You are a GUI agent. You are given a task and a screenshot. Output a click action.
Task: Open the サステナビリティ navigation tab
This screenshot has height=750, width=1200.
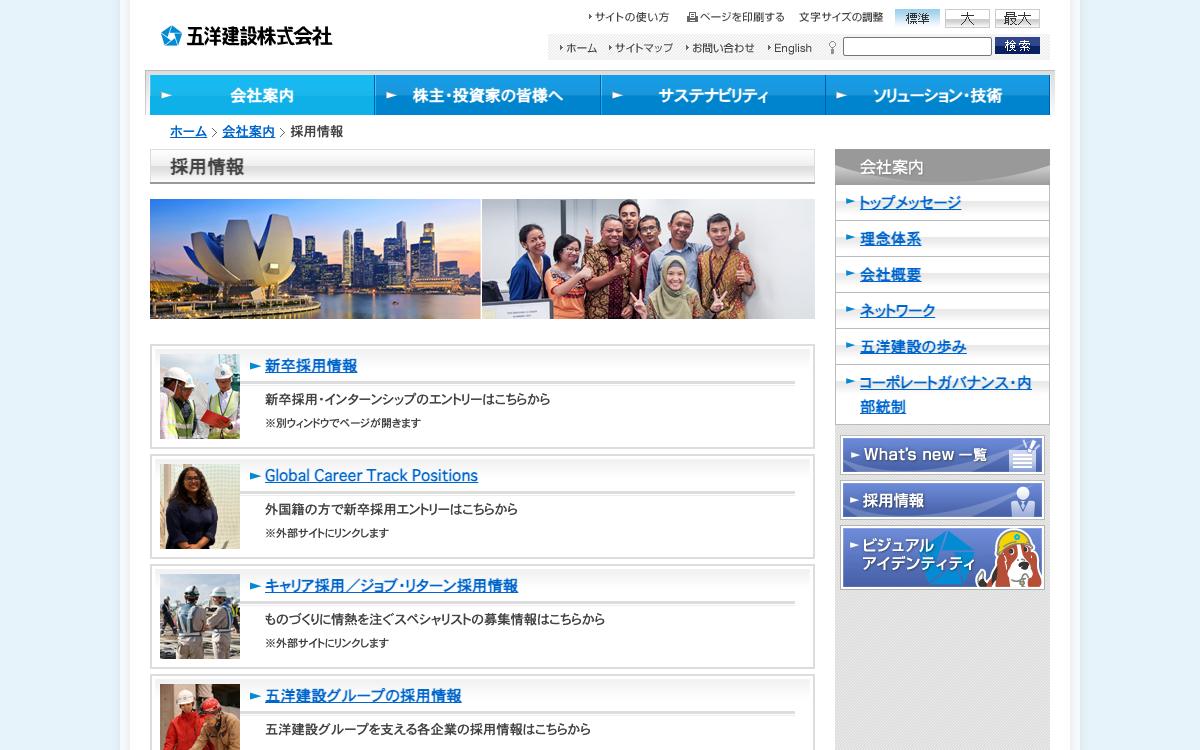coord(713,95)
